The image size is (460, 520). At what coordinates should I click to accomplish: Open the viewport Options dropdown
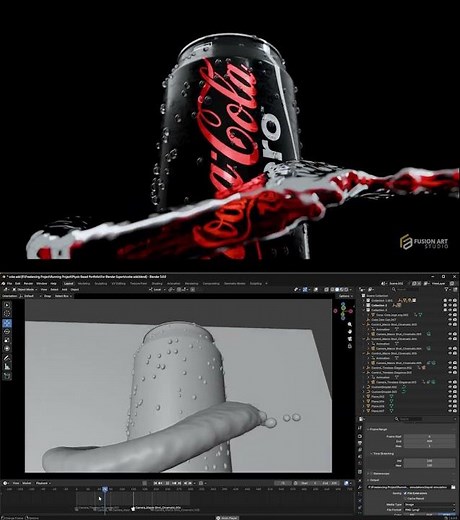pyautogui.click(x=345, y=296)
